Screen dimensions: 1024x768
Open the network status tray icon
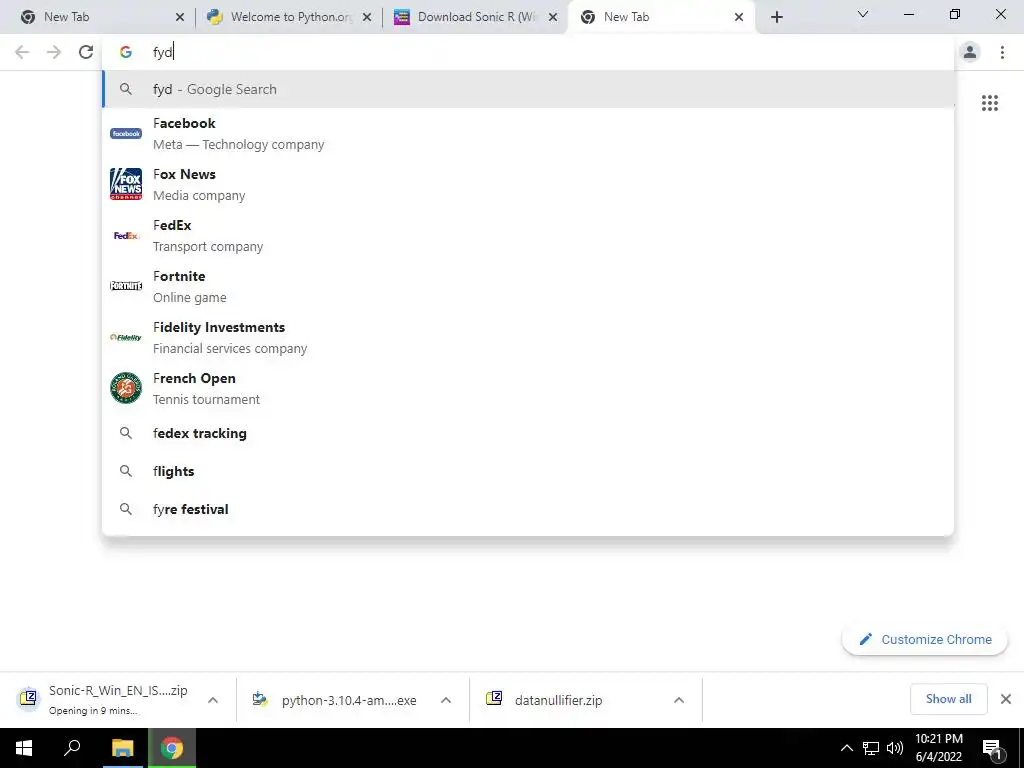pos(871,748)
